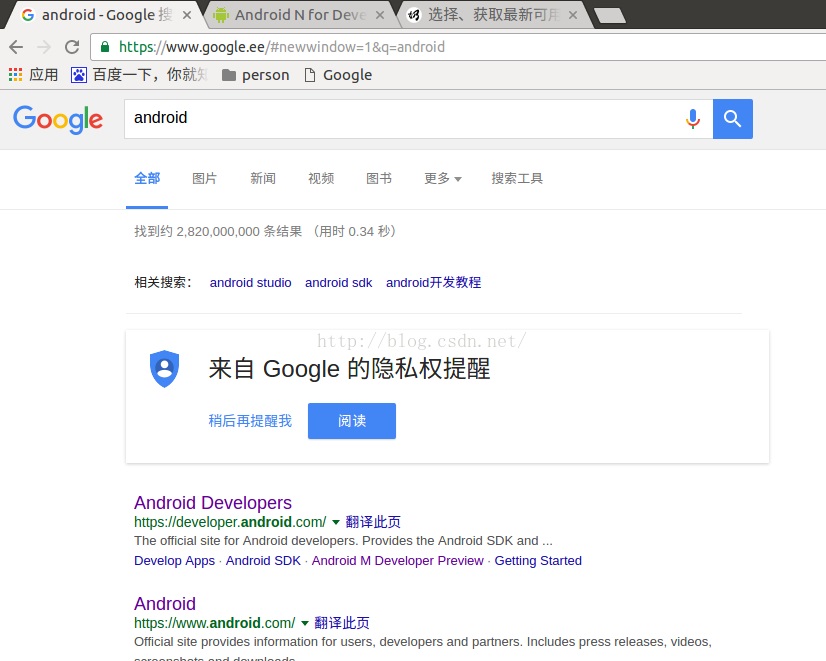This screenshot has height=661, width=826.
Task: Click the blue 阅读 button
Action: tap(352, 421)
